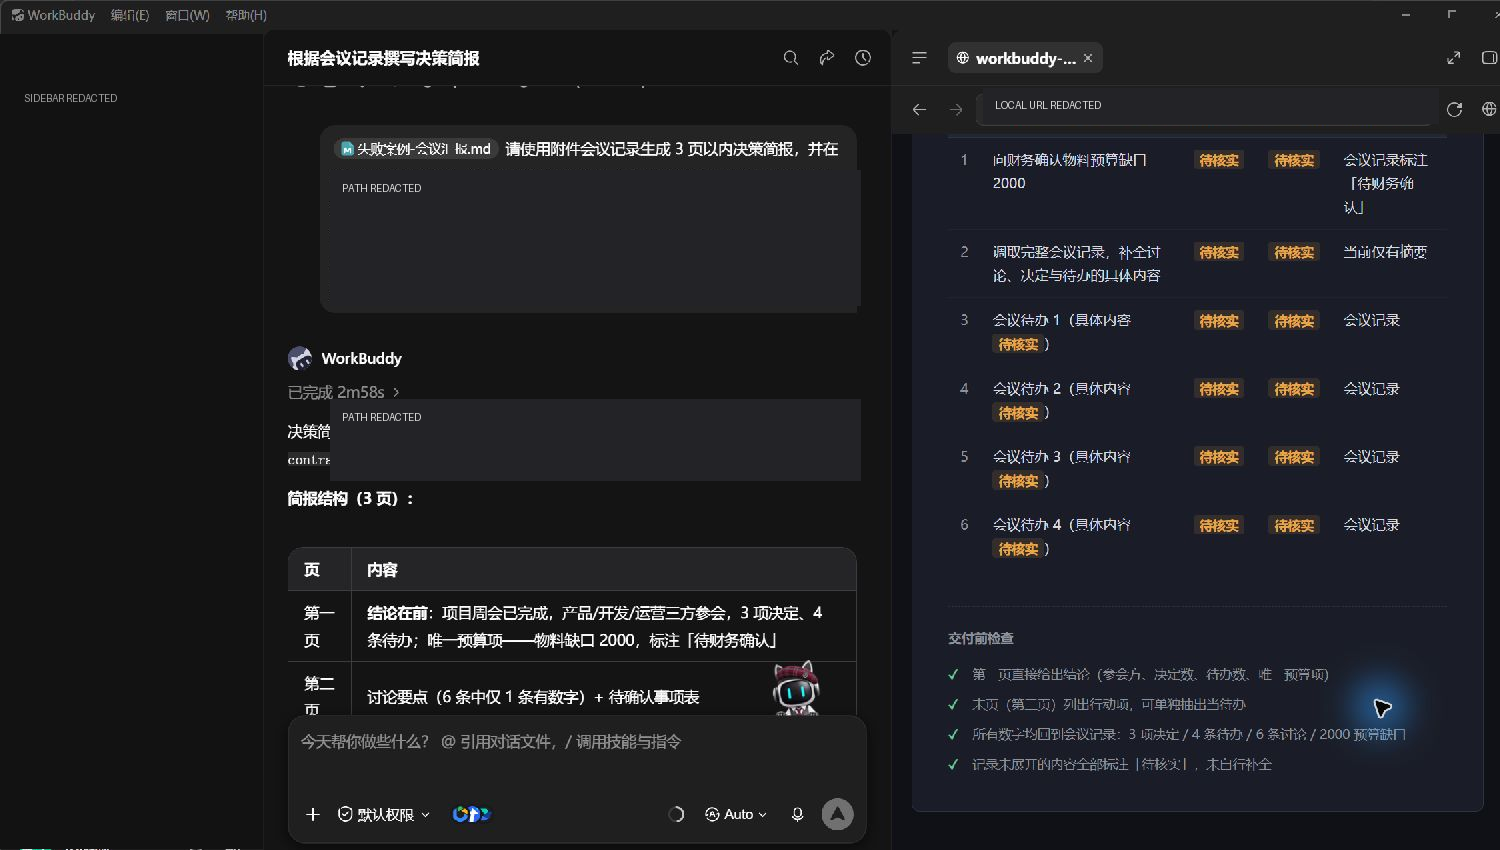Reload the preview page
Viewport: 1500px width, 850px height.
tap(1455, 109)
